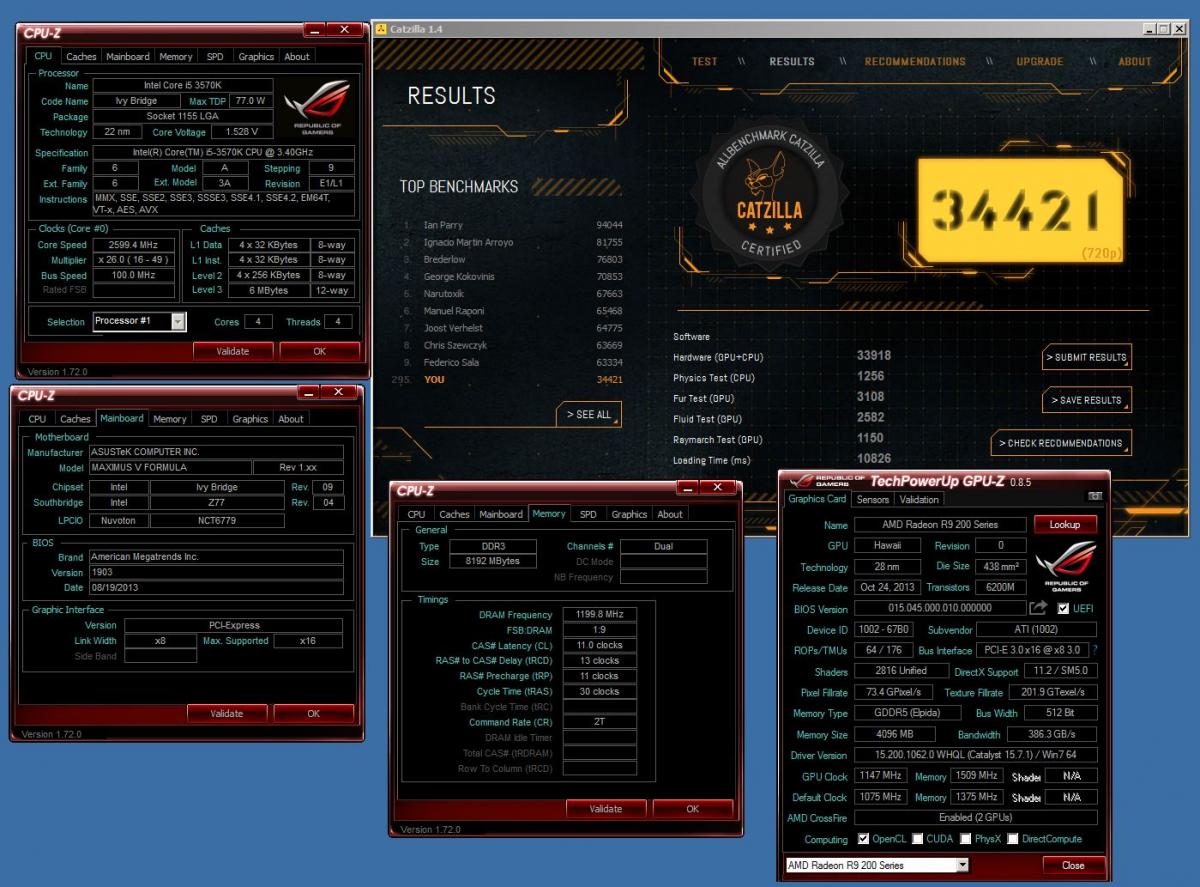
Task: Enable the PhysX computing checkbox
Action: [x=966, y=839]
